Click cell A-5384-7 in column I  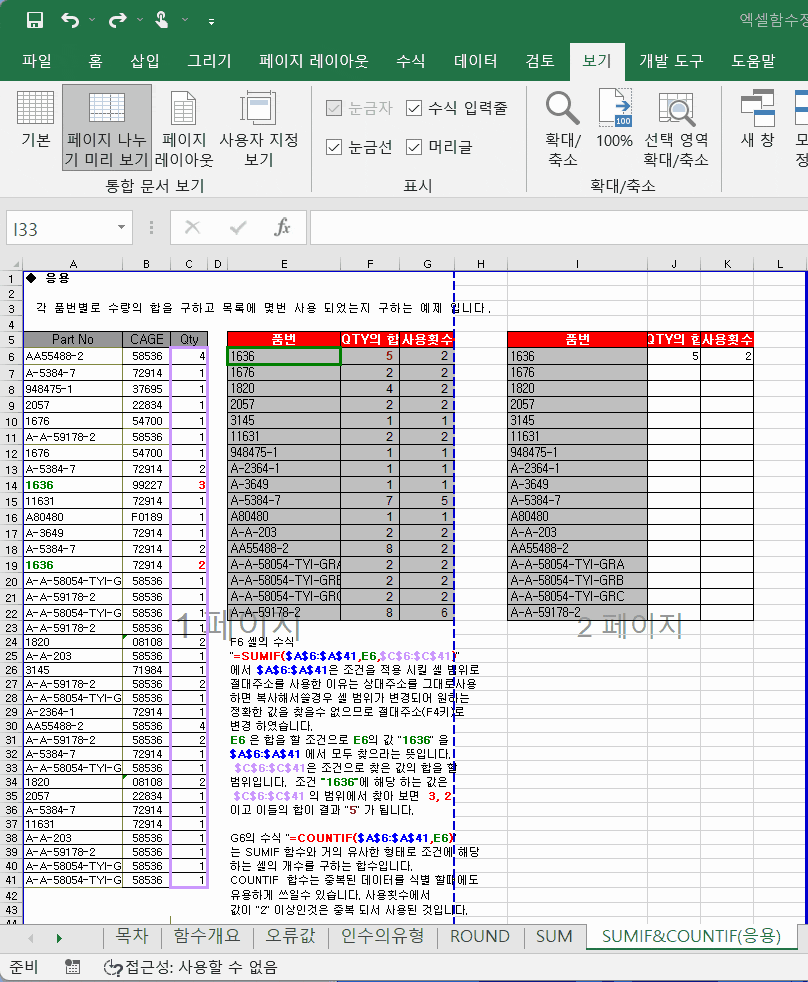[577, 500]
